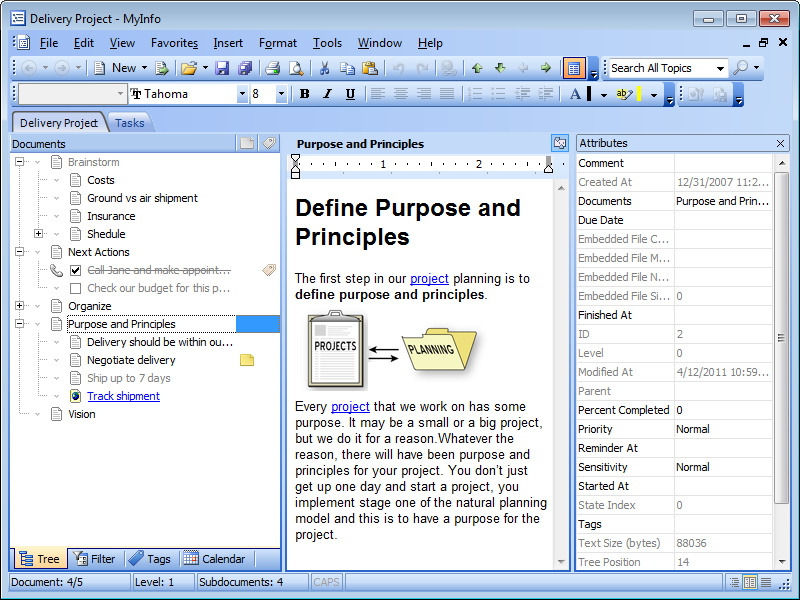Open the Format menu
800x600 pixels.
pos(278,43)
